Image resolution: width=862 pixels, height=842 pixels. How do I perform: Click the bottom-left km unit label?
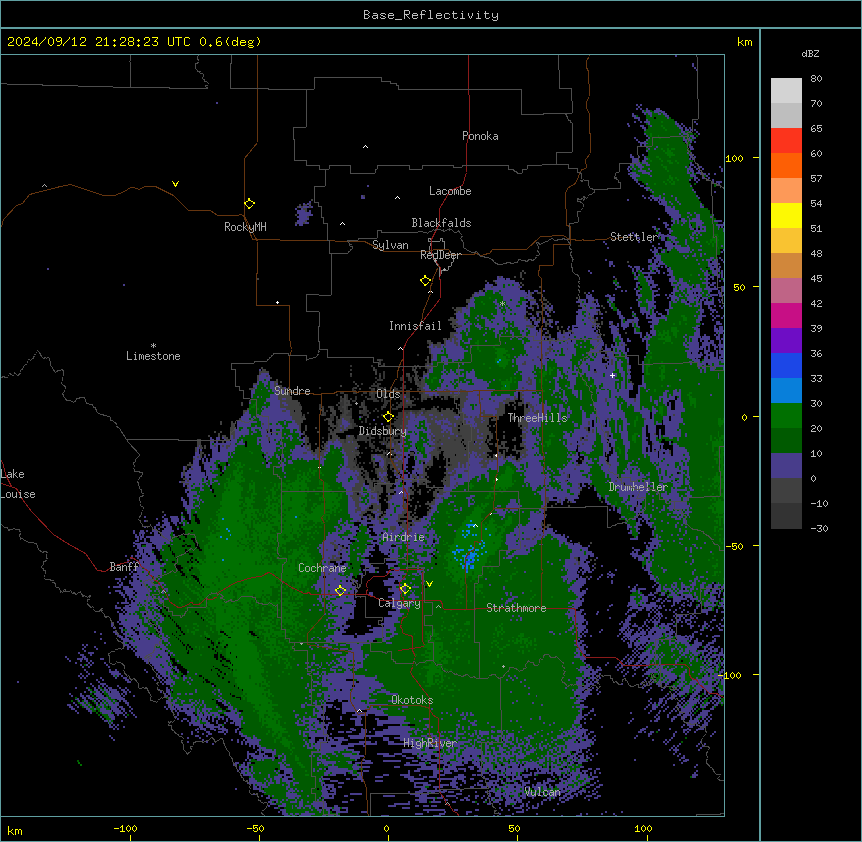click(x=15, y=830)
